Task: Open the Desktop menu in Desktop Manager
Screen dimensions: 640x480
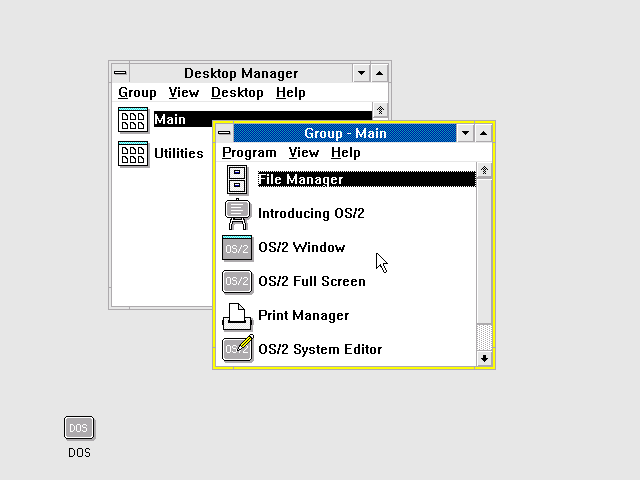Action: coord(237,93)
